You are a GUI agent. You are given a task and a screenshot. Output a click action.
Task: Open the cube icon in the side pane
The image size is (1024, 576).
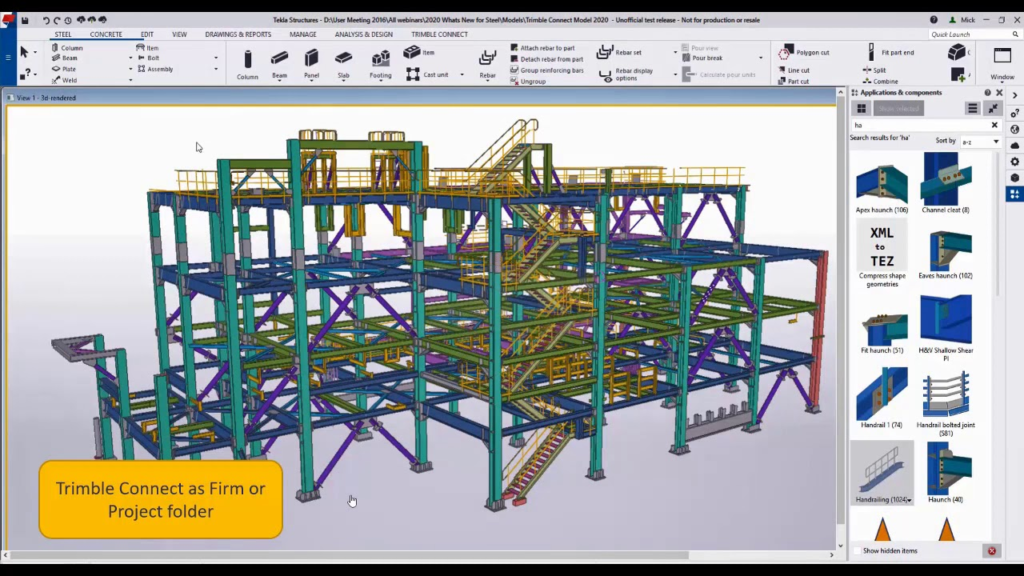coord(1015,178)
